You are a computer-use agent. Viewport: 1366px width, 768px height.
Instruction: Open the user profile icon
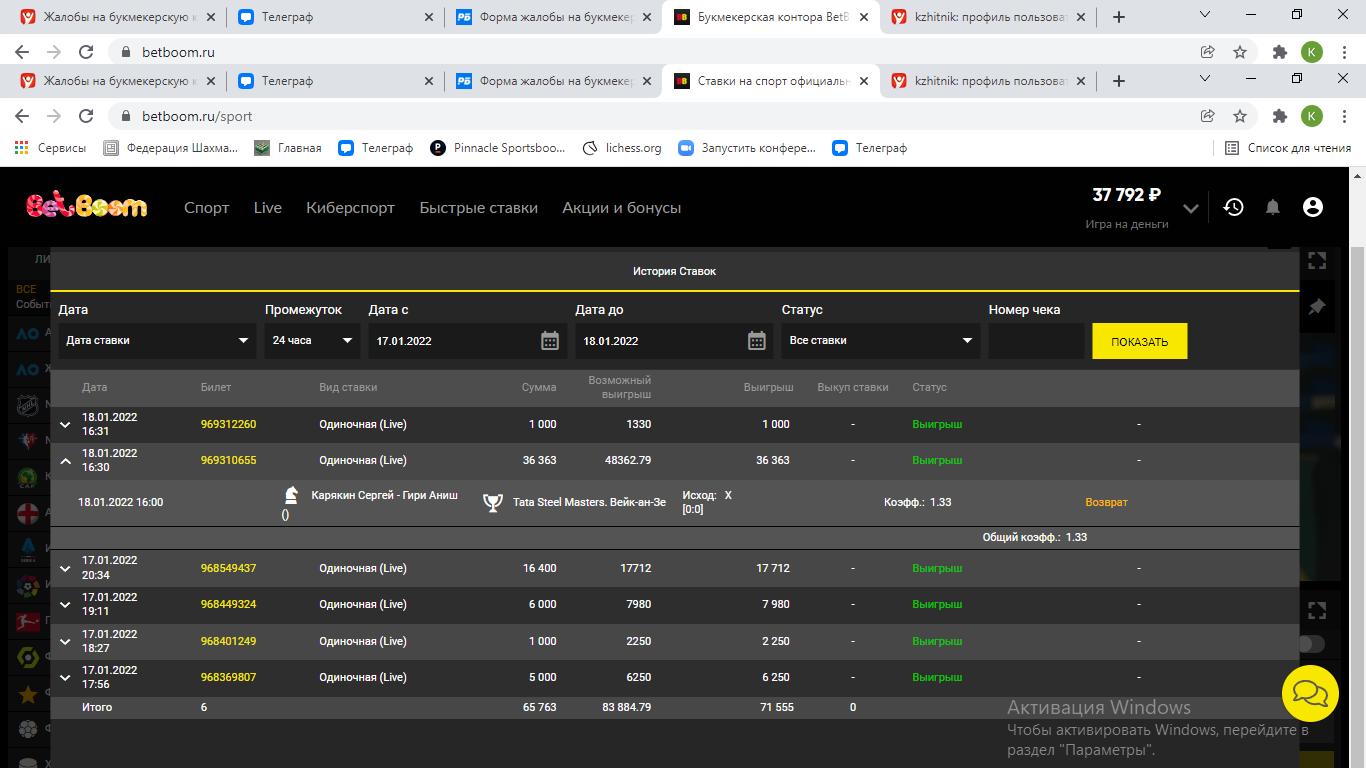(x=1313, y=207)
